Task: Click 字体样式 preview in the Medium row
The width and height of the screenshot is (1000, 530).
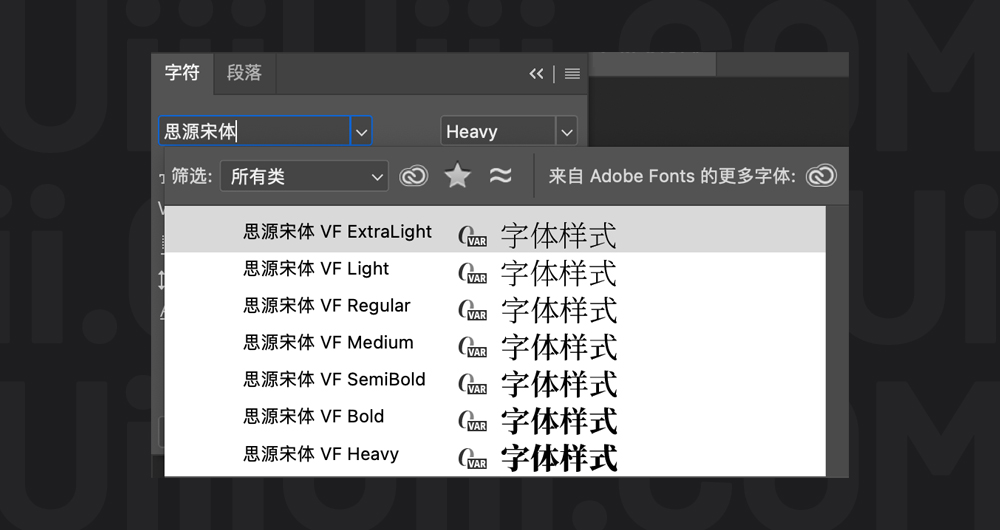Action: pyautogui.click(x=559, y=347)
